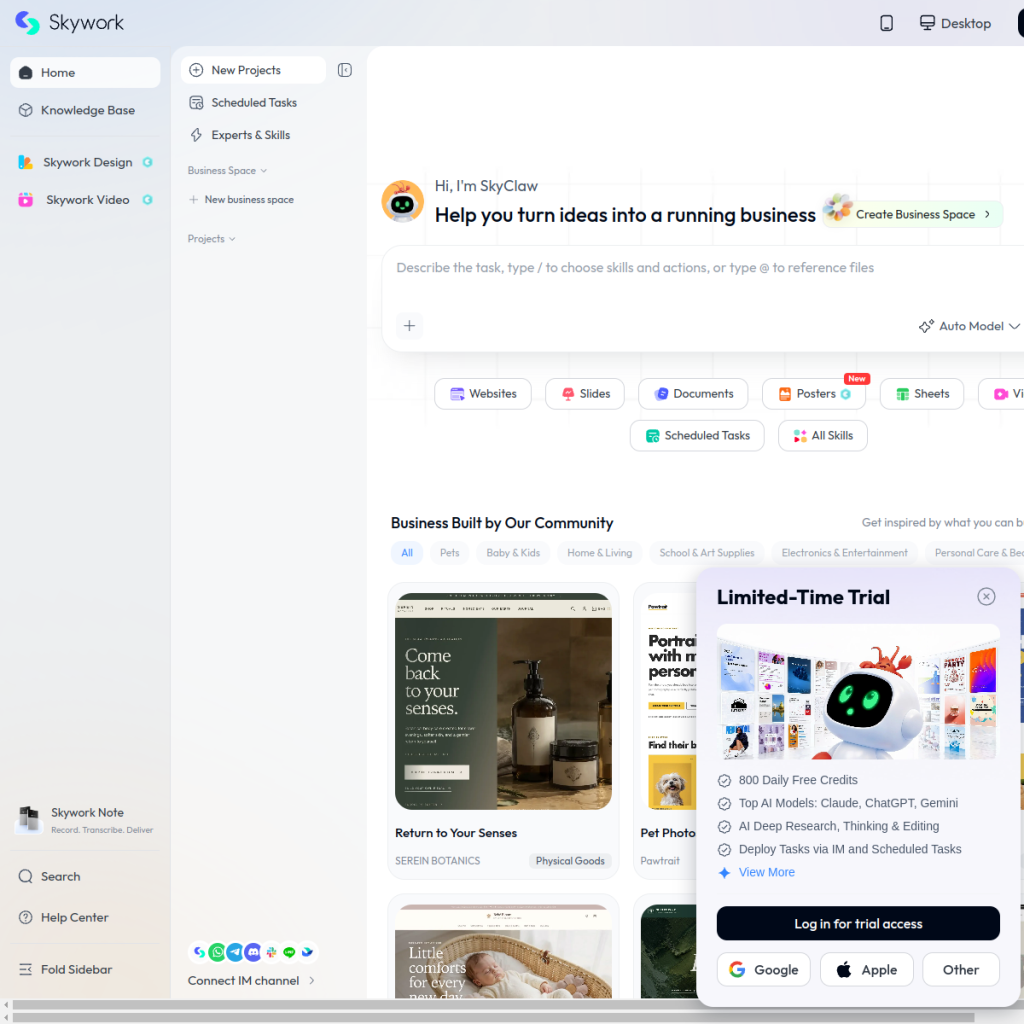This screenshot has width=1024, height=1024.
Task: Select the Scheduled Tasks chip below input
Action: (x=697, y=436)
